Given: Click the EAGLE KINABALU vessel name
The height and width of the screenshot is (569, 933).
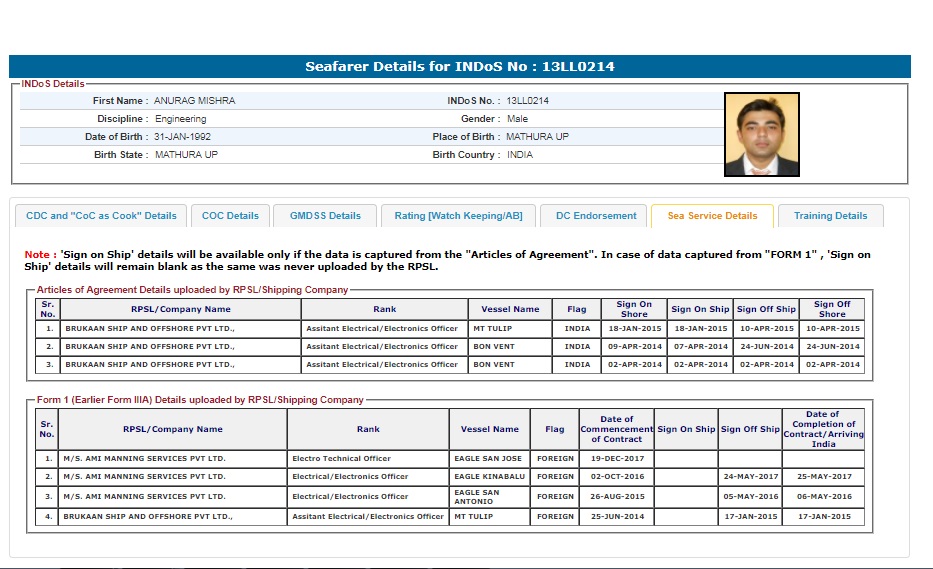Looking at the screenshot, I should click(x=488, y=477).
